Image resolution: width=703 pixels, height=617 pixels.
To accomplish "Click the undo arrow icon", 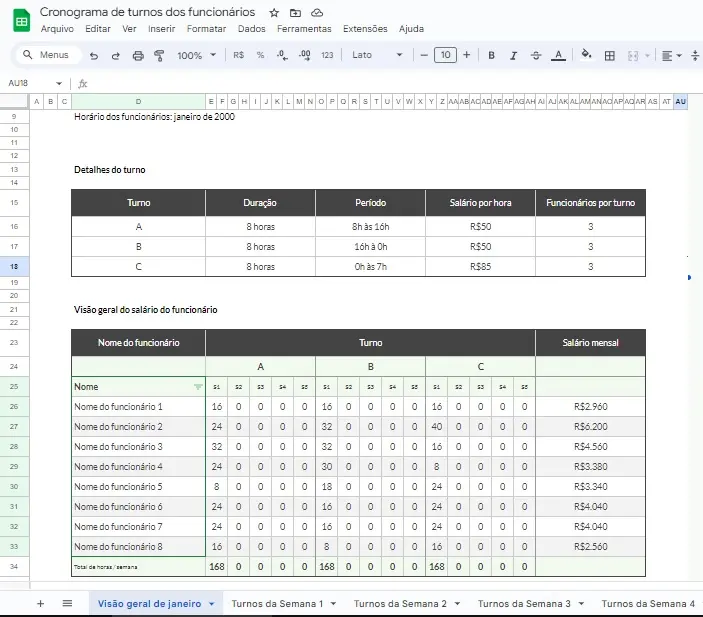I will pos(94,56).
